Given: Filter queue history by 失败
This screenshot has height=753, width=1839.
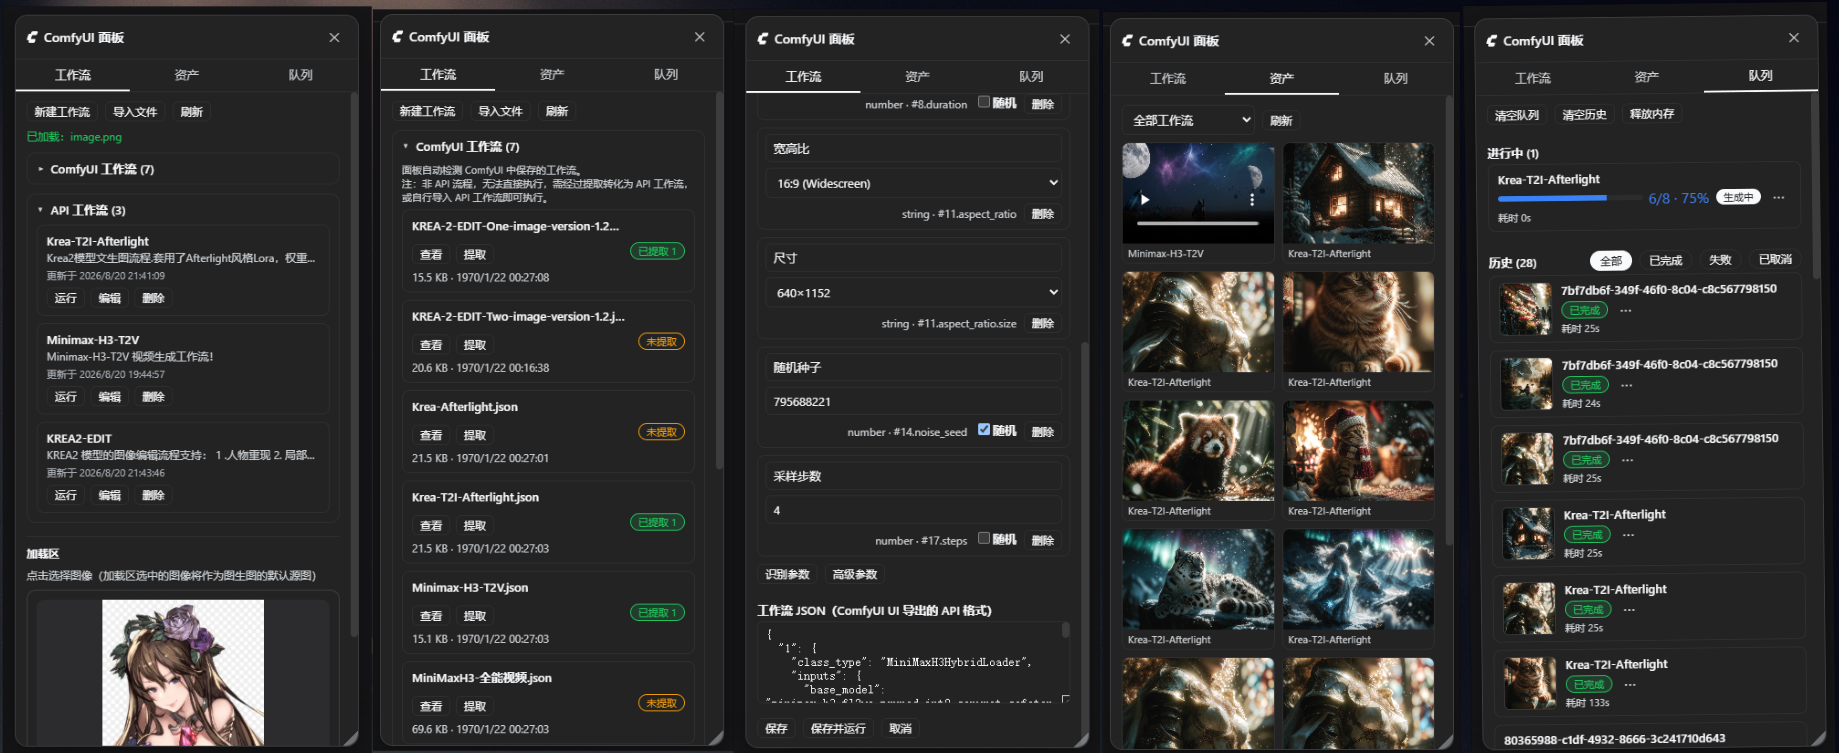Looking at the screenshot, I should tap(1720, 260).
